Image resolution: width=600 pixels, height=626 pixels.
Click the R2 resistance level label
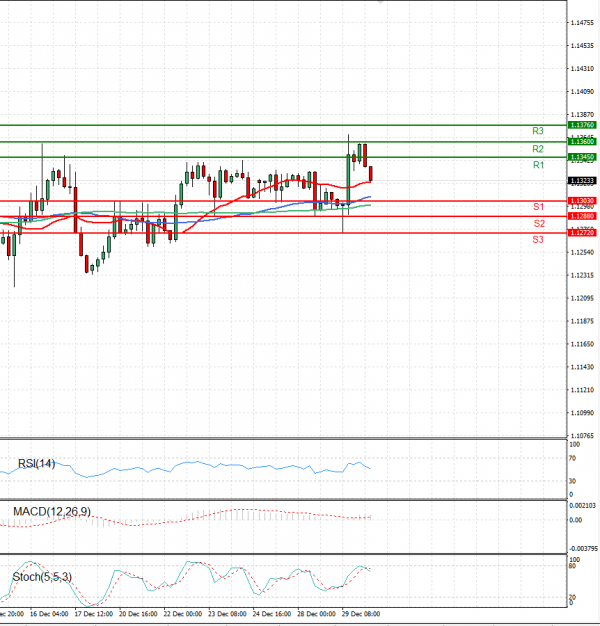pos(537,148)
